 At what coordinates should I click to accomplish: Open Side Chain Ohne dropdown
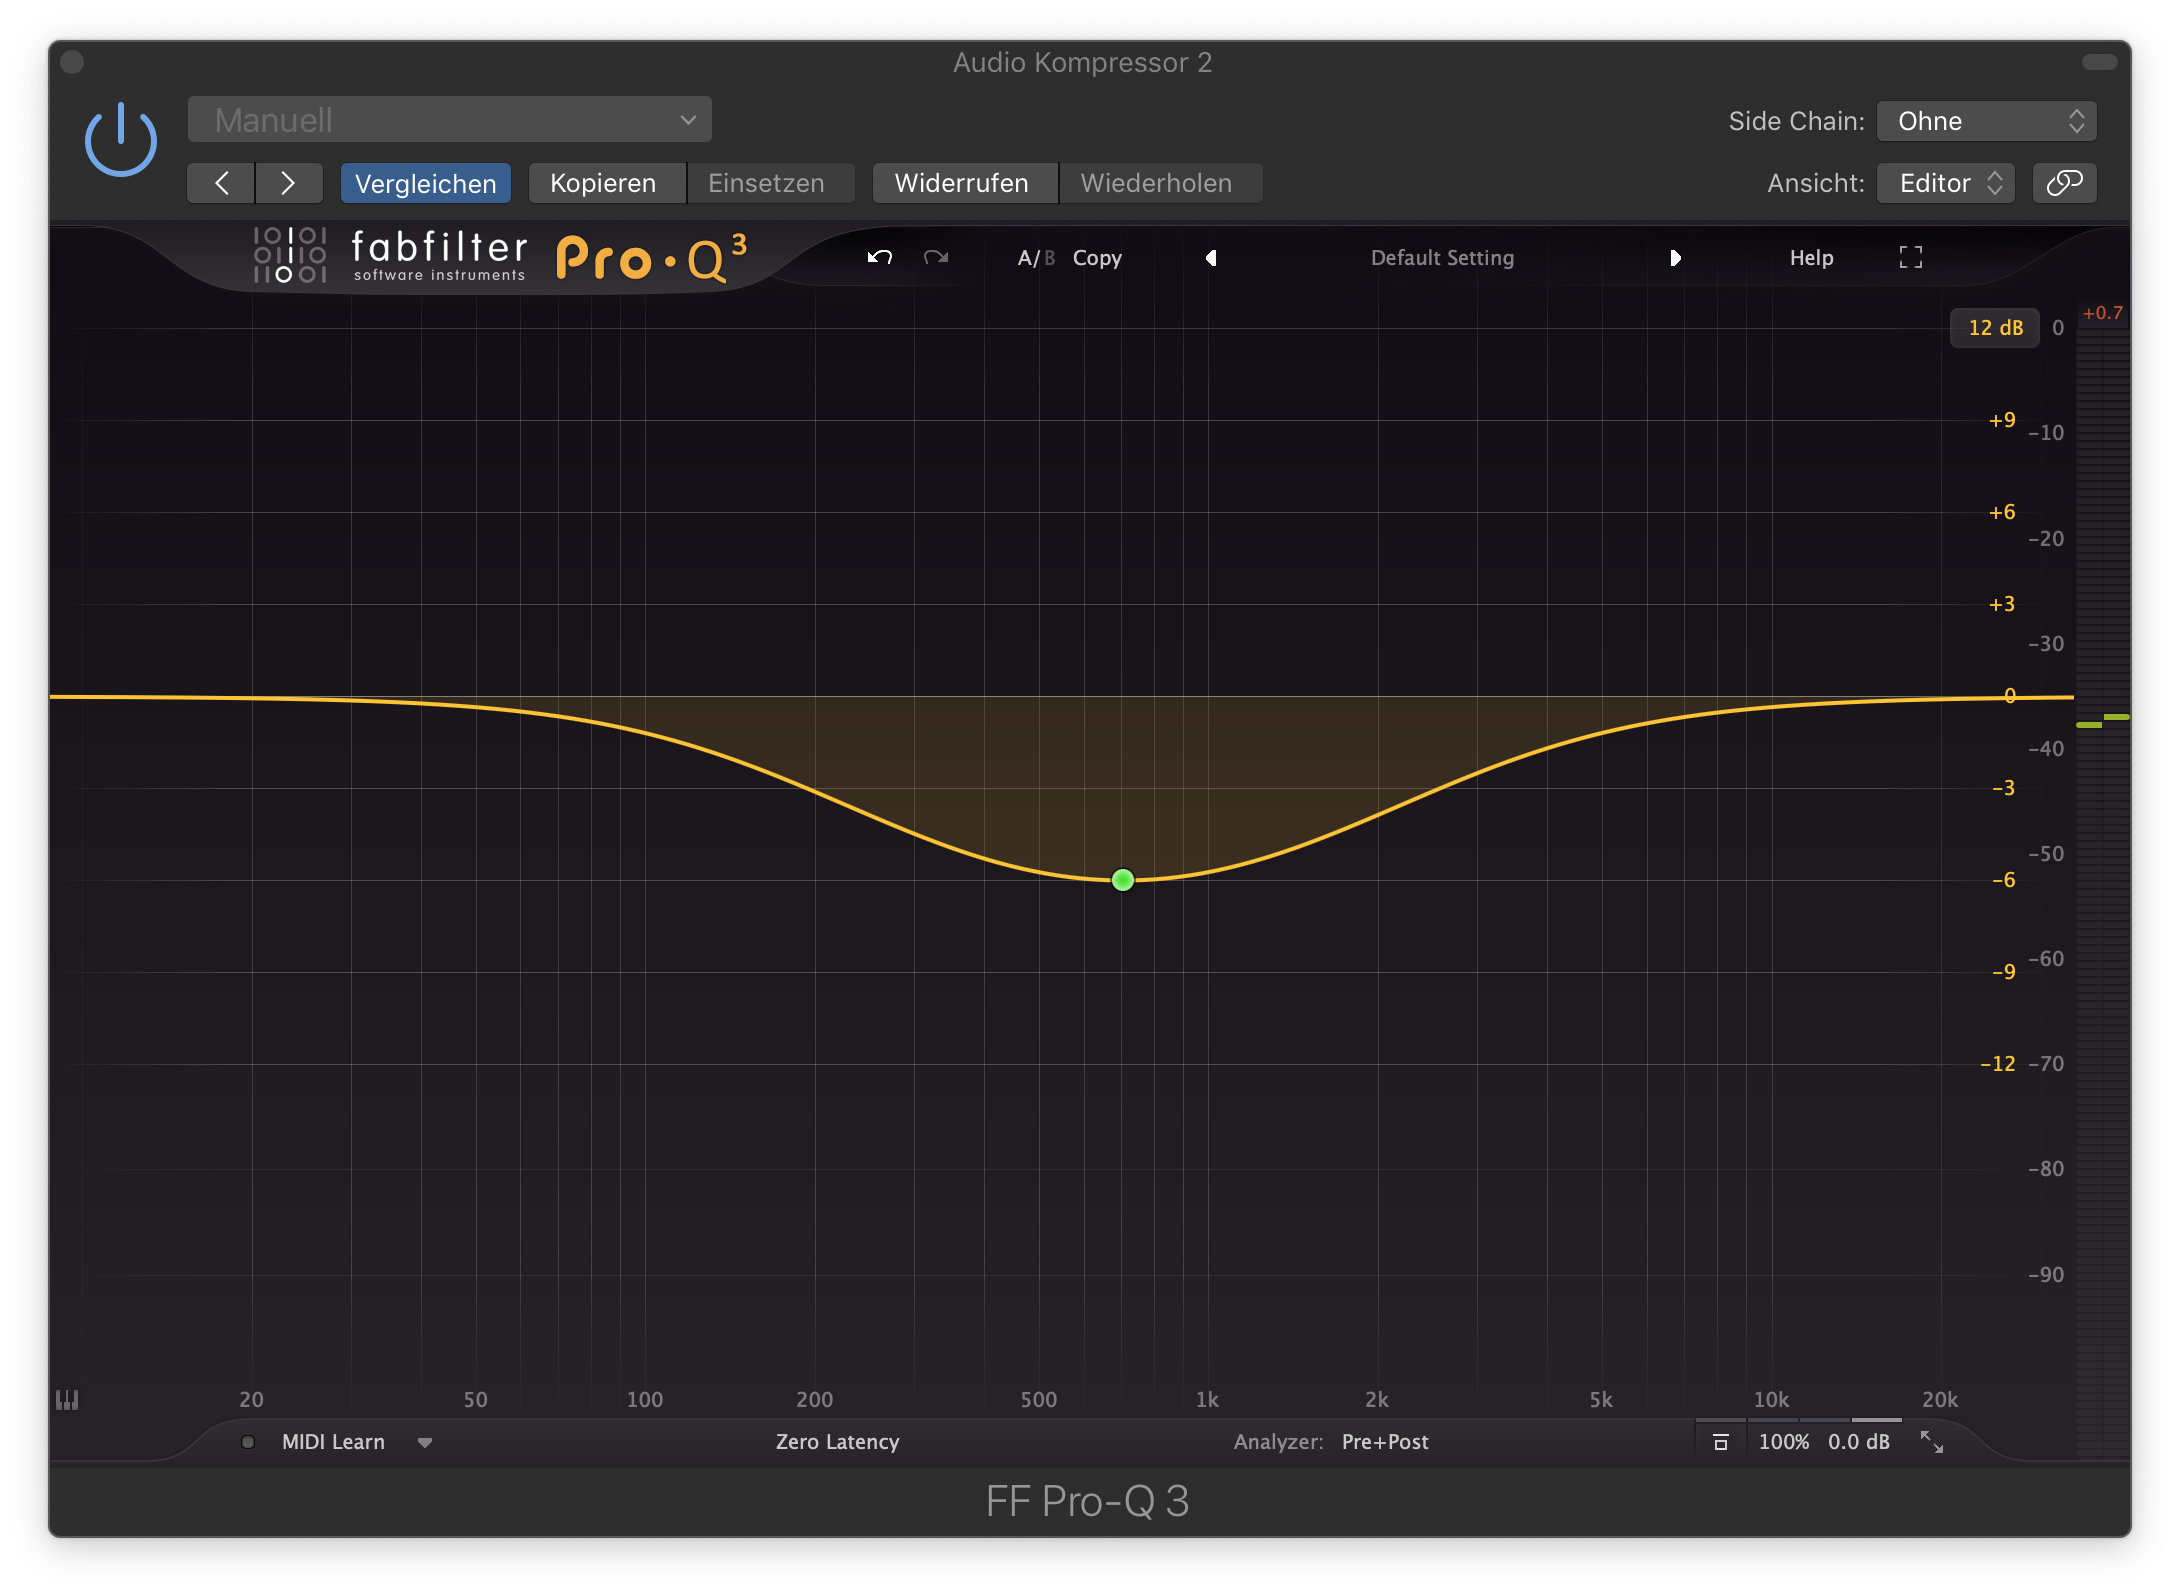(1986, 121)
